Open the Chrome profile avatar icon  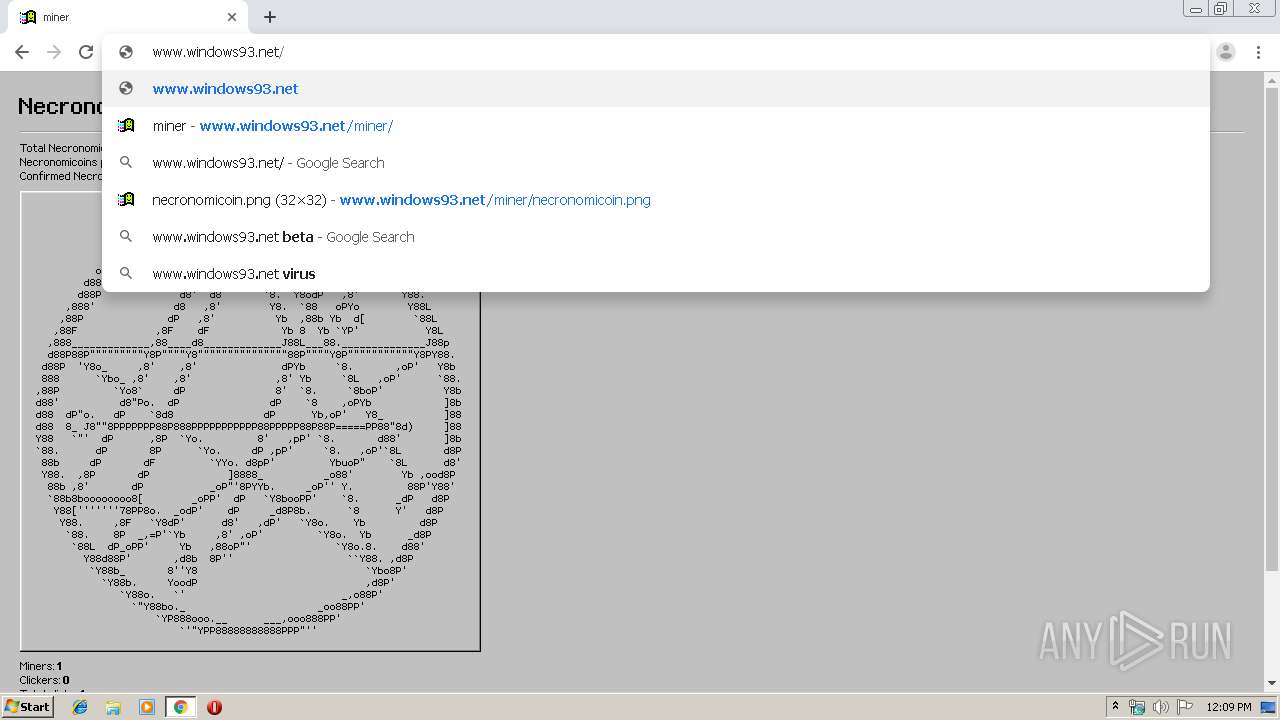[1226, 52]
